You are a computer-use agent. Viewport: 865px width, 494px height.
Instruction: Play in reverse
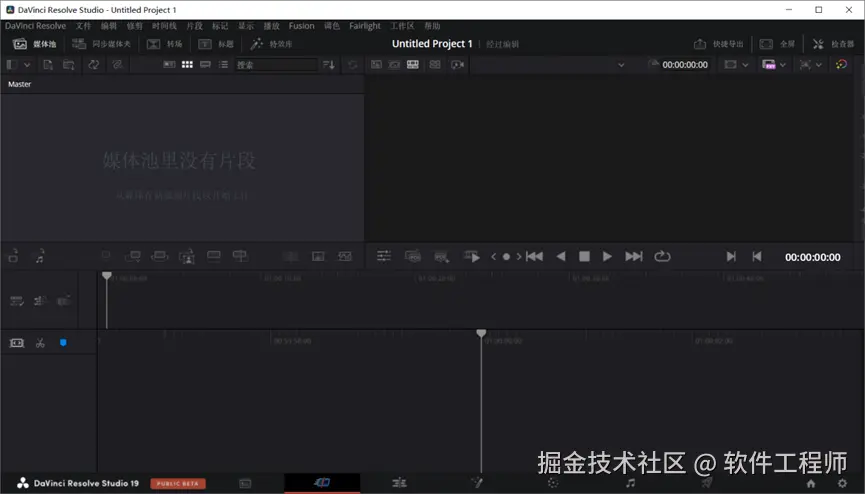(561, 256)
